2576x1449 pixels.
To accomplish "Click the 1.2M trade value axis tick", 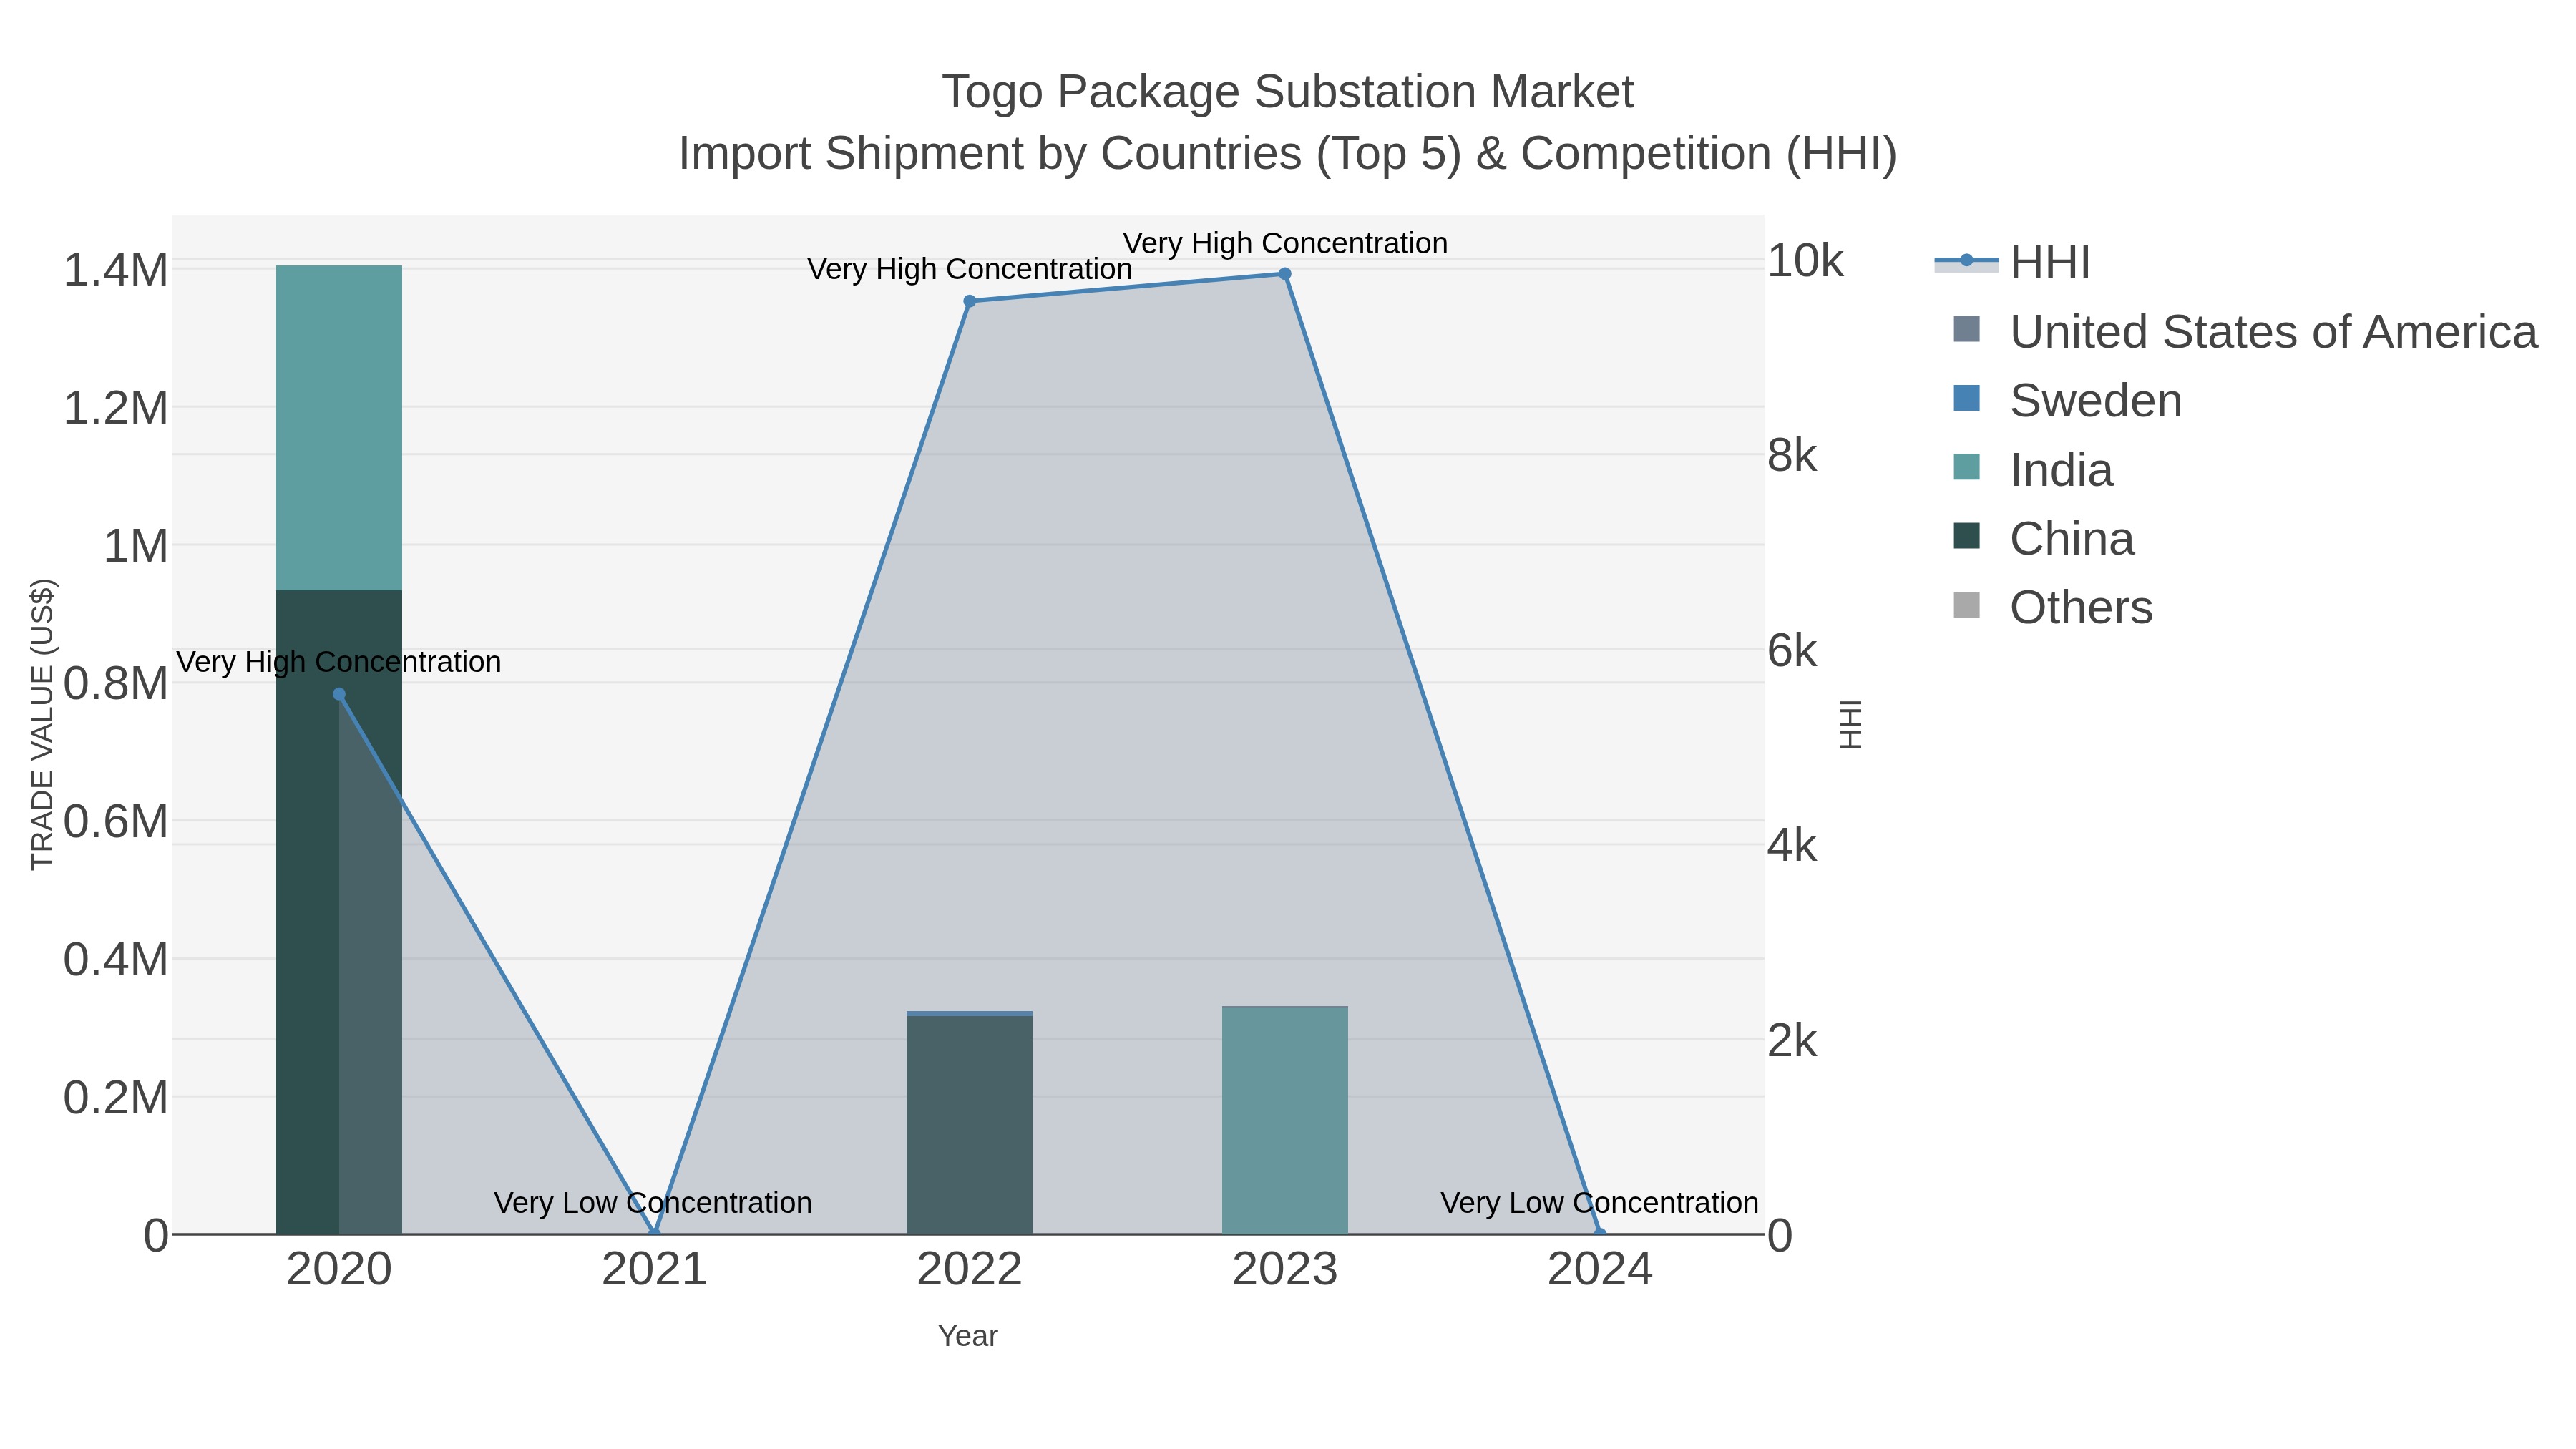I will [x=116, y=408].
